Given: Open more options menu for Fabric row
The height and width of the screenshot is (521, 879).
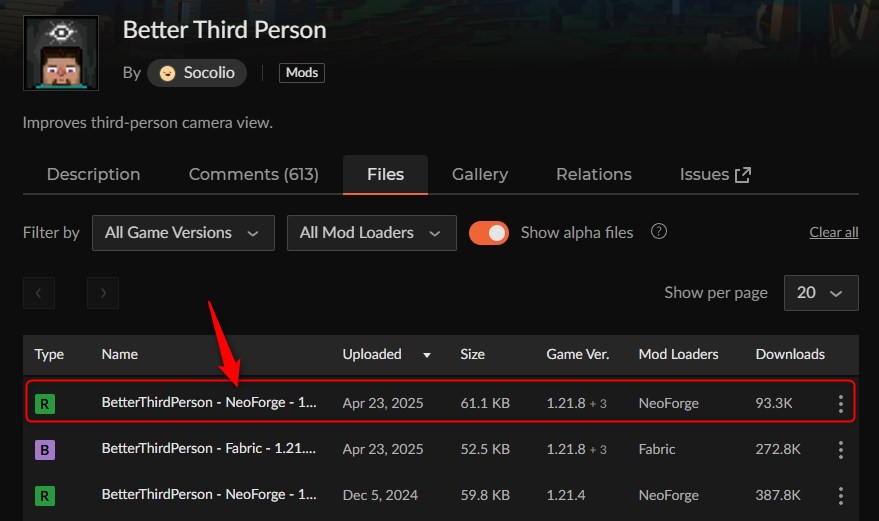Looking at the screenshot, I should point(840,449).
